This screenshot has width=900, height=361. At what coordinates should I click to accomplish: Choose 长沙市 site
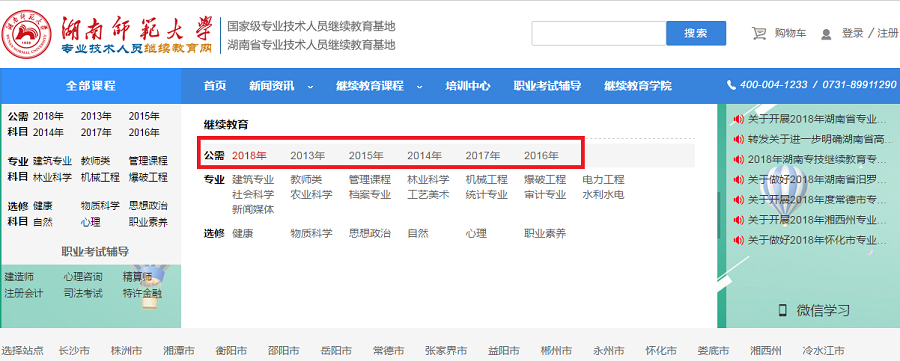pos(74,351)
